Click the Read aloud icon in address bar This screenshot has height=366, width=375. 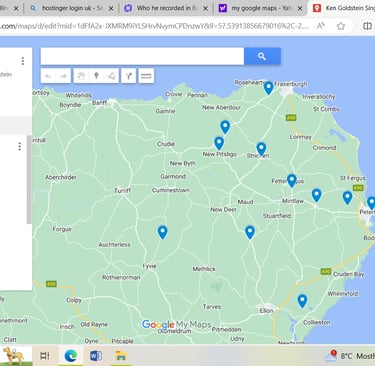pos(320,26)
